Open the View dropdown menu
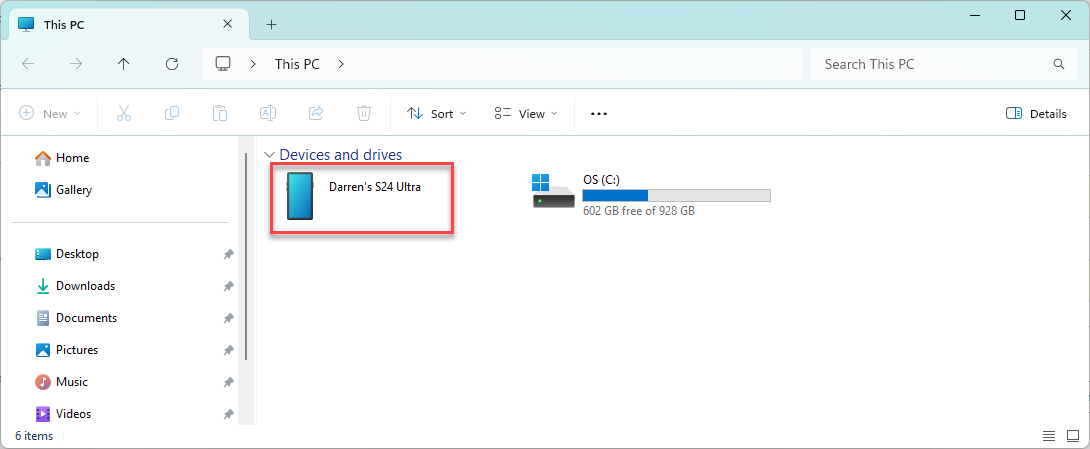 coord(526,113)
